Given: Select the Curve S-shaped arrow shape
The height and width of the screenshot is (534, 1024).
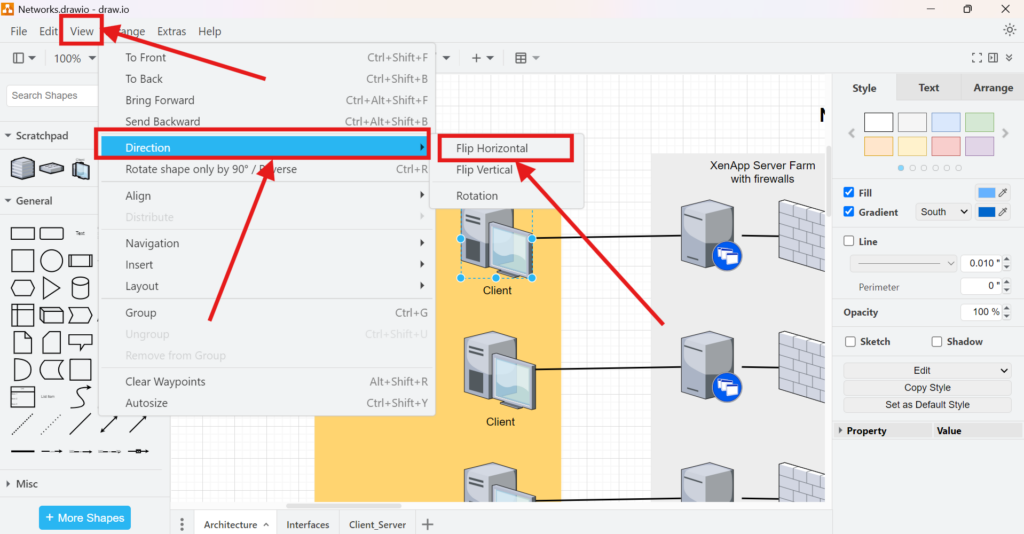Looking at the screenshot, I should 80,397.
